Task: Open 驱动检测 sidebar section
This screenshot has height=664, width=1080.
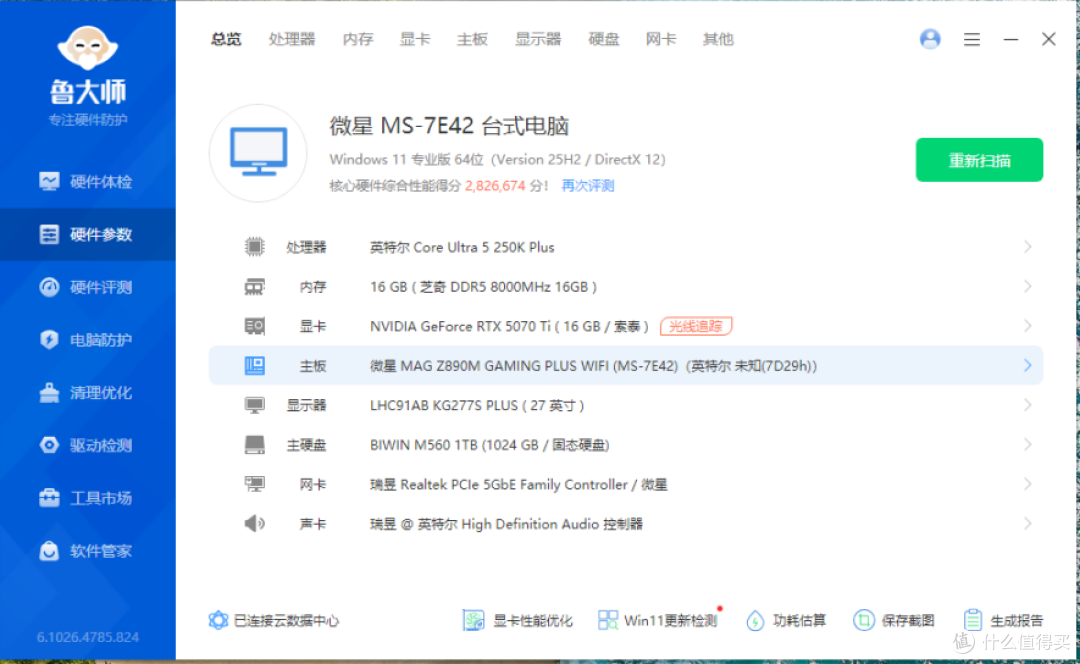Action: click(x=87, y=446)
